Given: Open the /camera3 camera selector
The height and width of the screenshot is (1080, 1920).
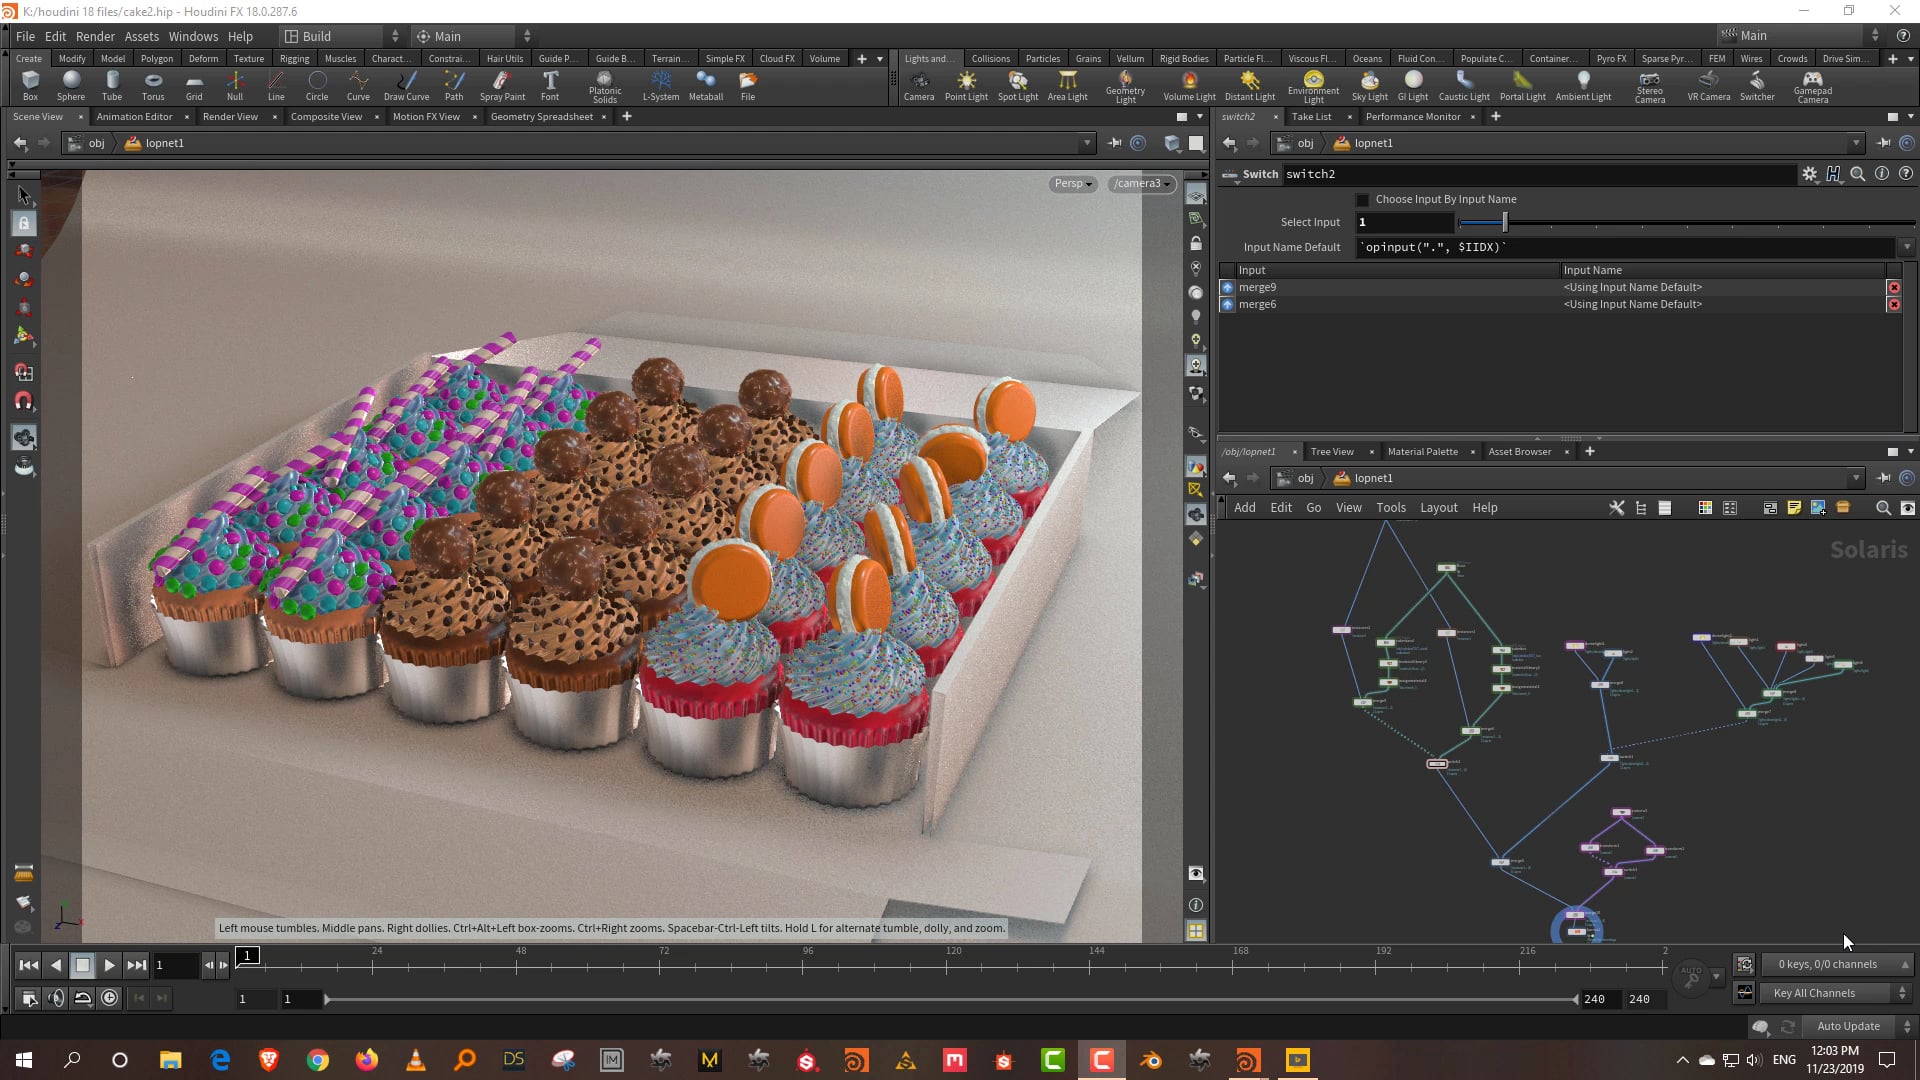Looking at the screenshot, I should point(1140,183).
